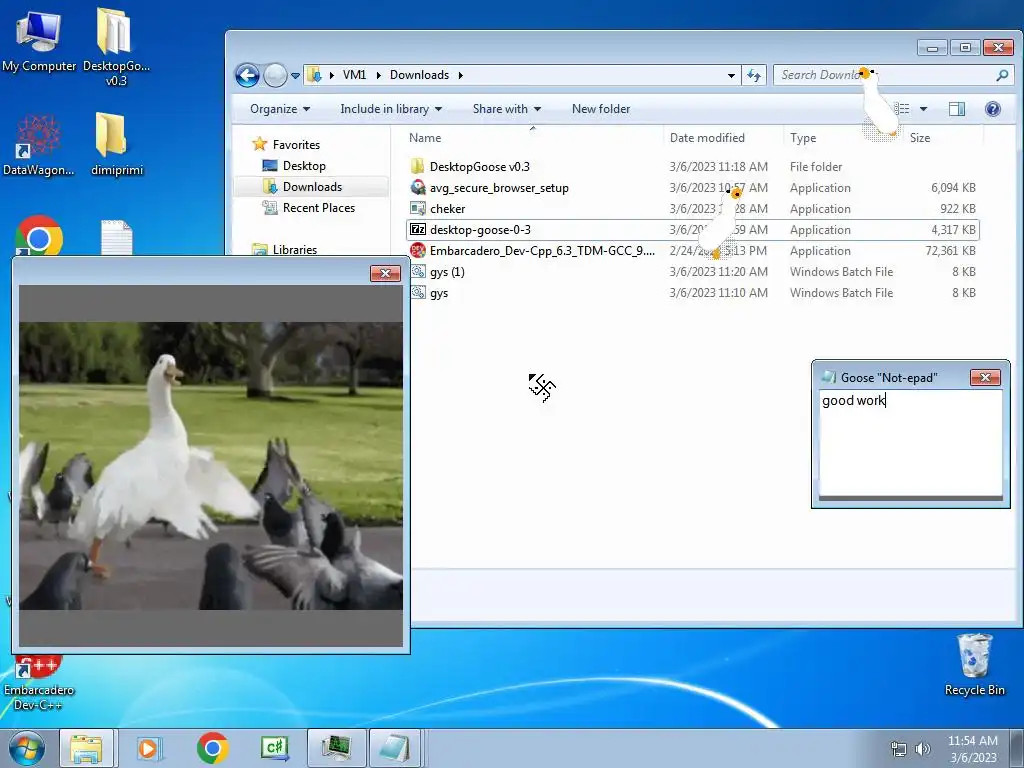Open DesktopGoose v0.3 folder on desktop

[116, 47]
